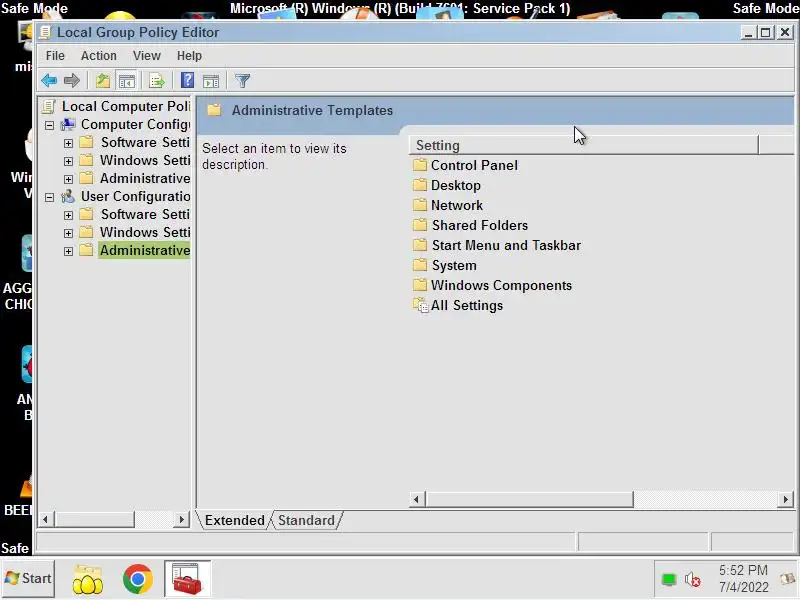Open the Action menu
The width and height of the screenshot is (800, 600).
point(98,56)
